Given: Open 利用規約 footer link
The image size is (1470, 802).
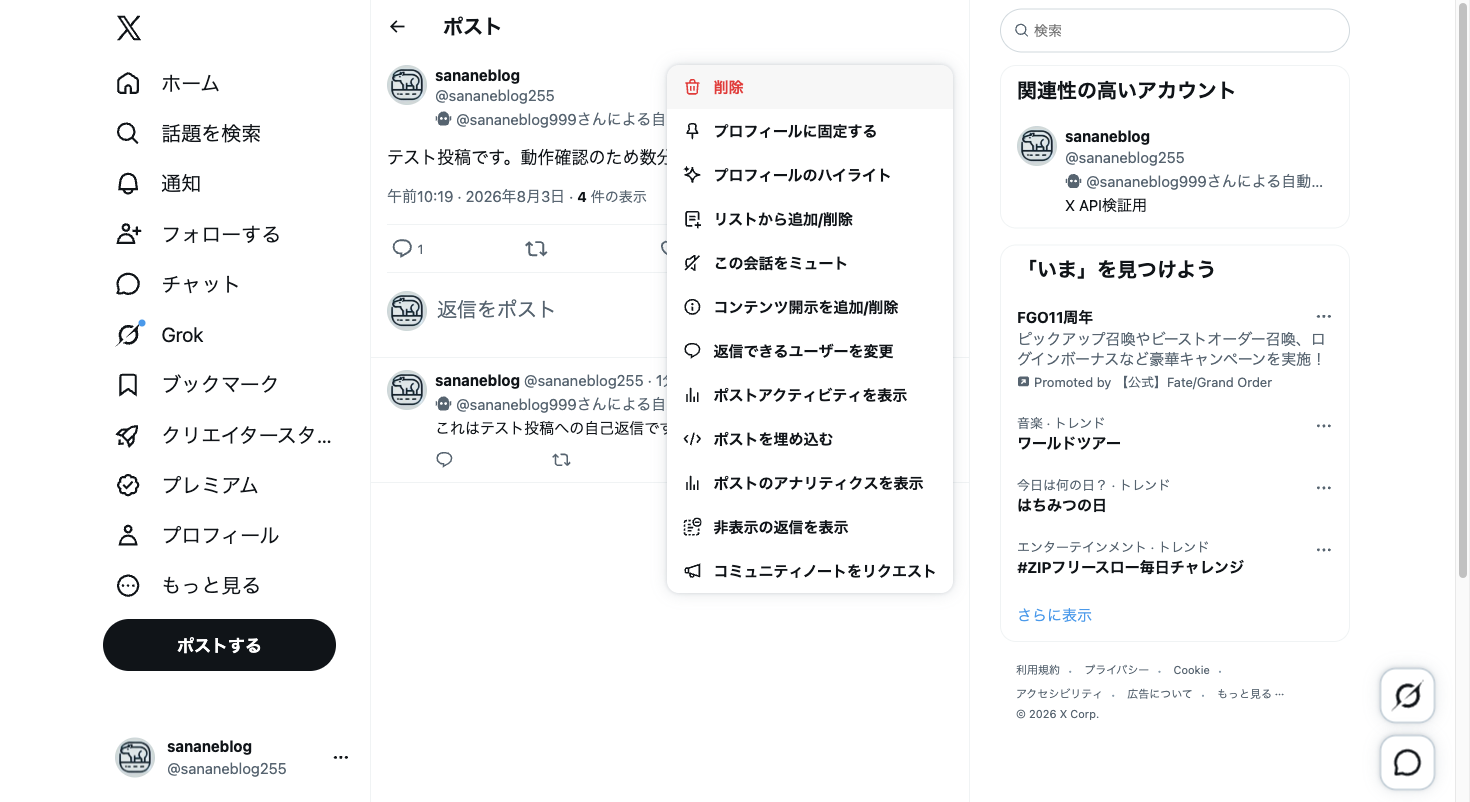Looking at the screenshot, I should (1038, 670).
